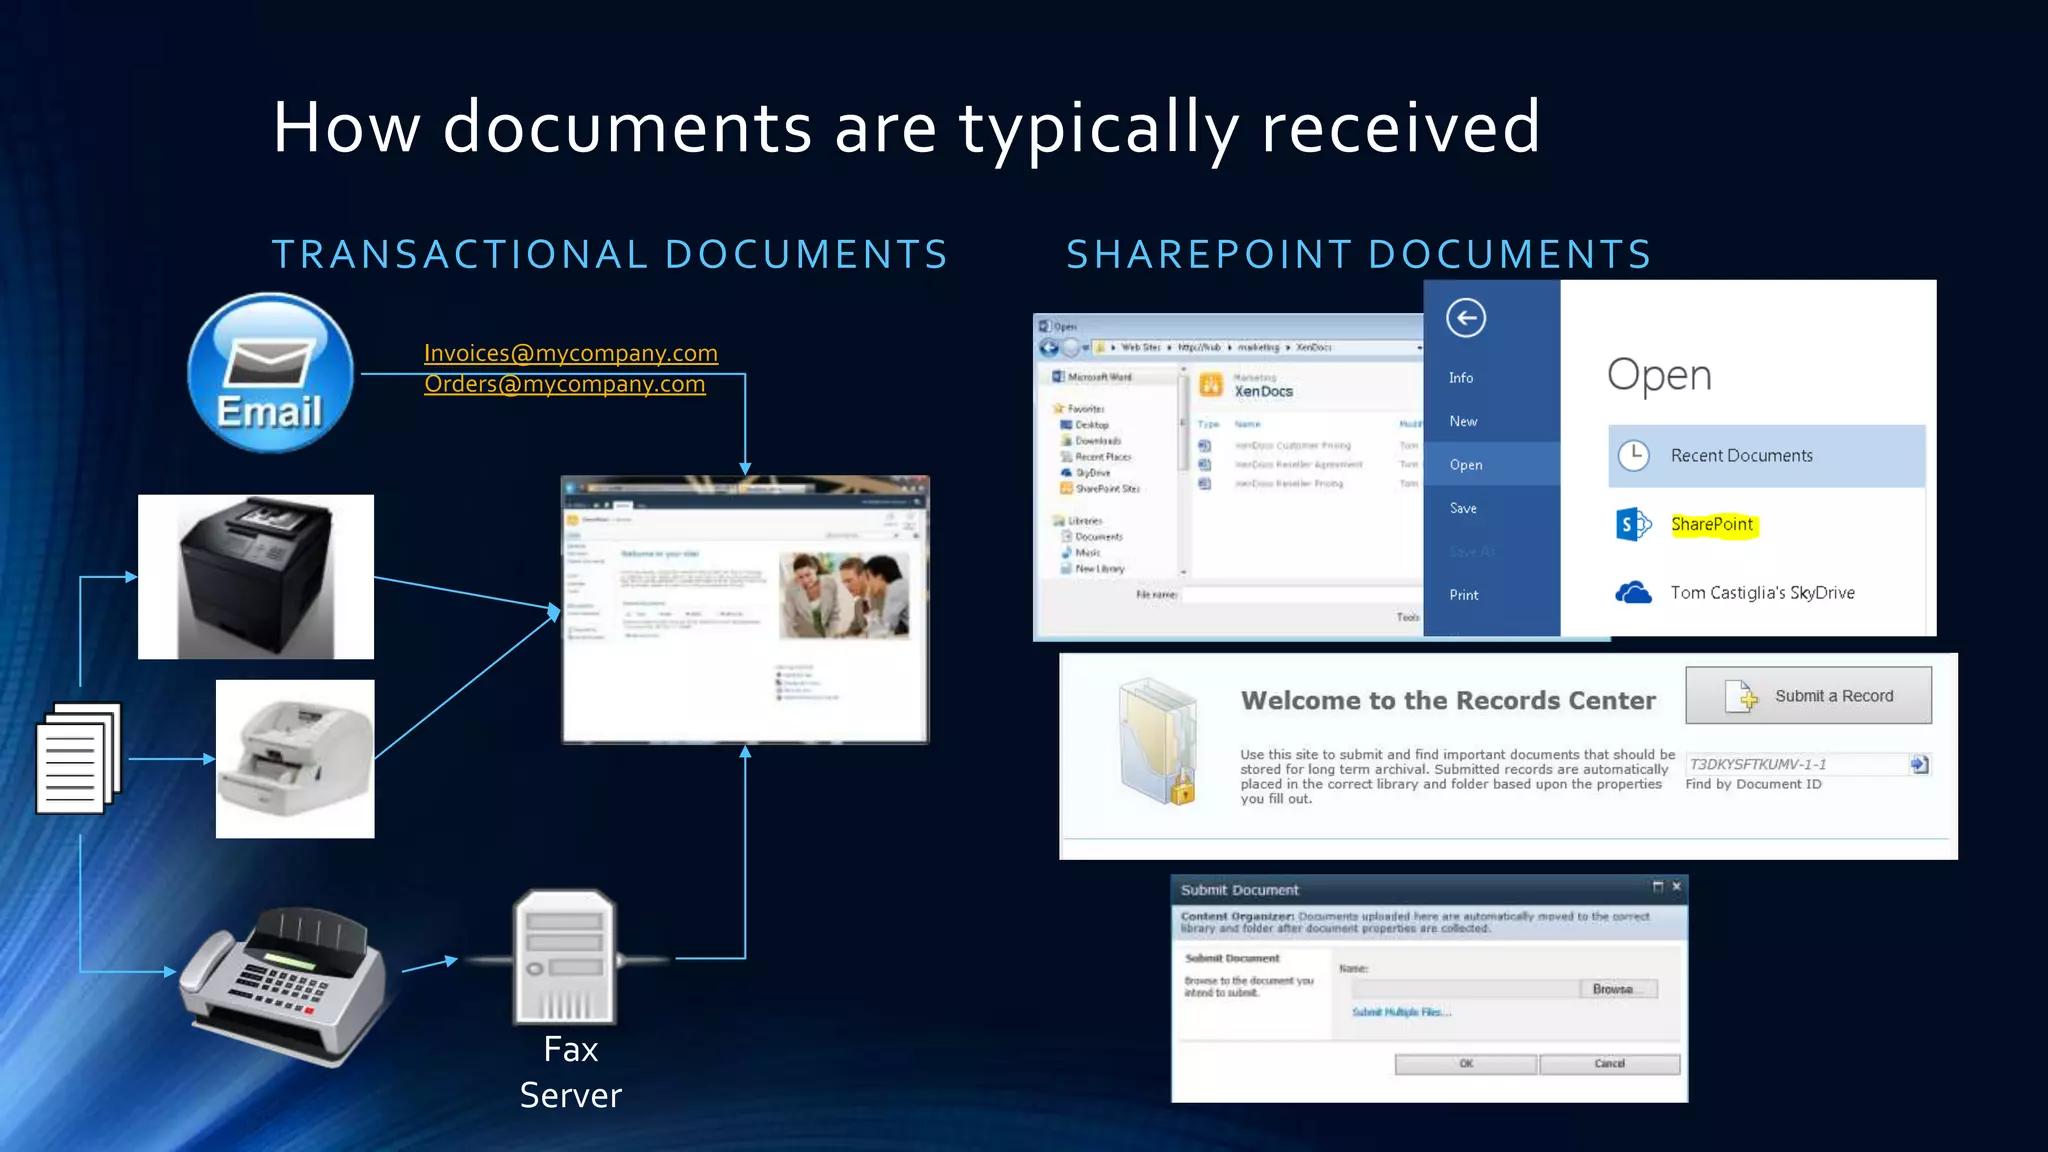The width and height of the screenshot is (2048, 1152).
Task: Open Tools dropdown in Open dialog
Action: pyautogui.click(x=1408, y=618)
